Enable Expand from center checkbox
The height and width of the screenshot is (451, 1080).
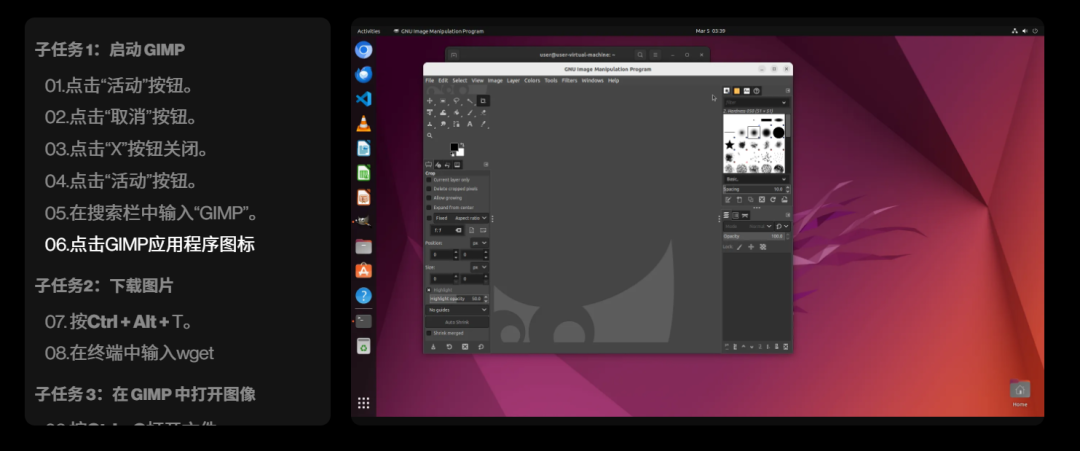click(x=428, y=207)
